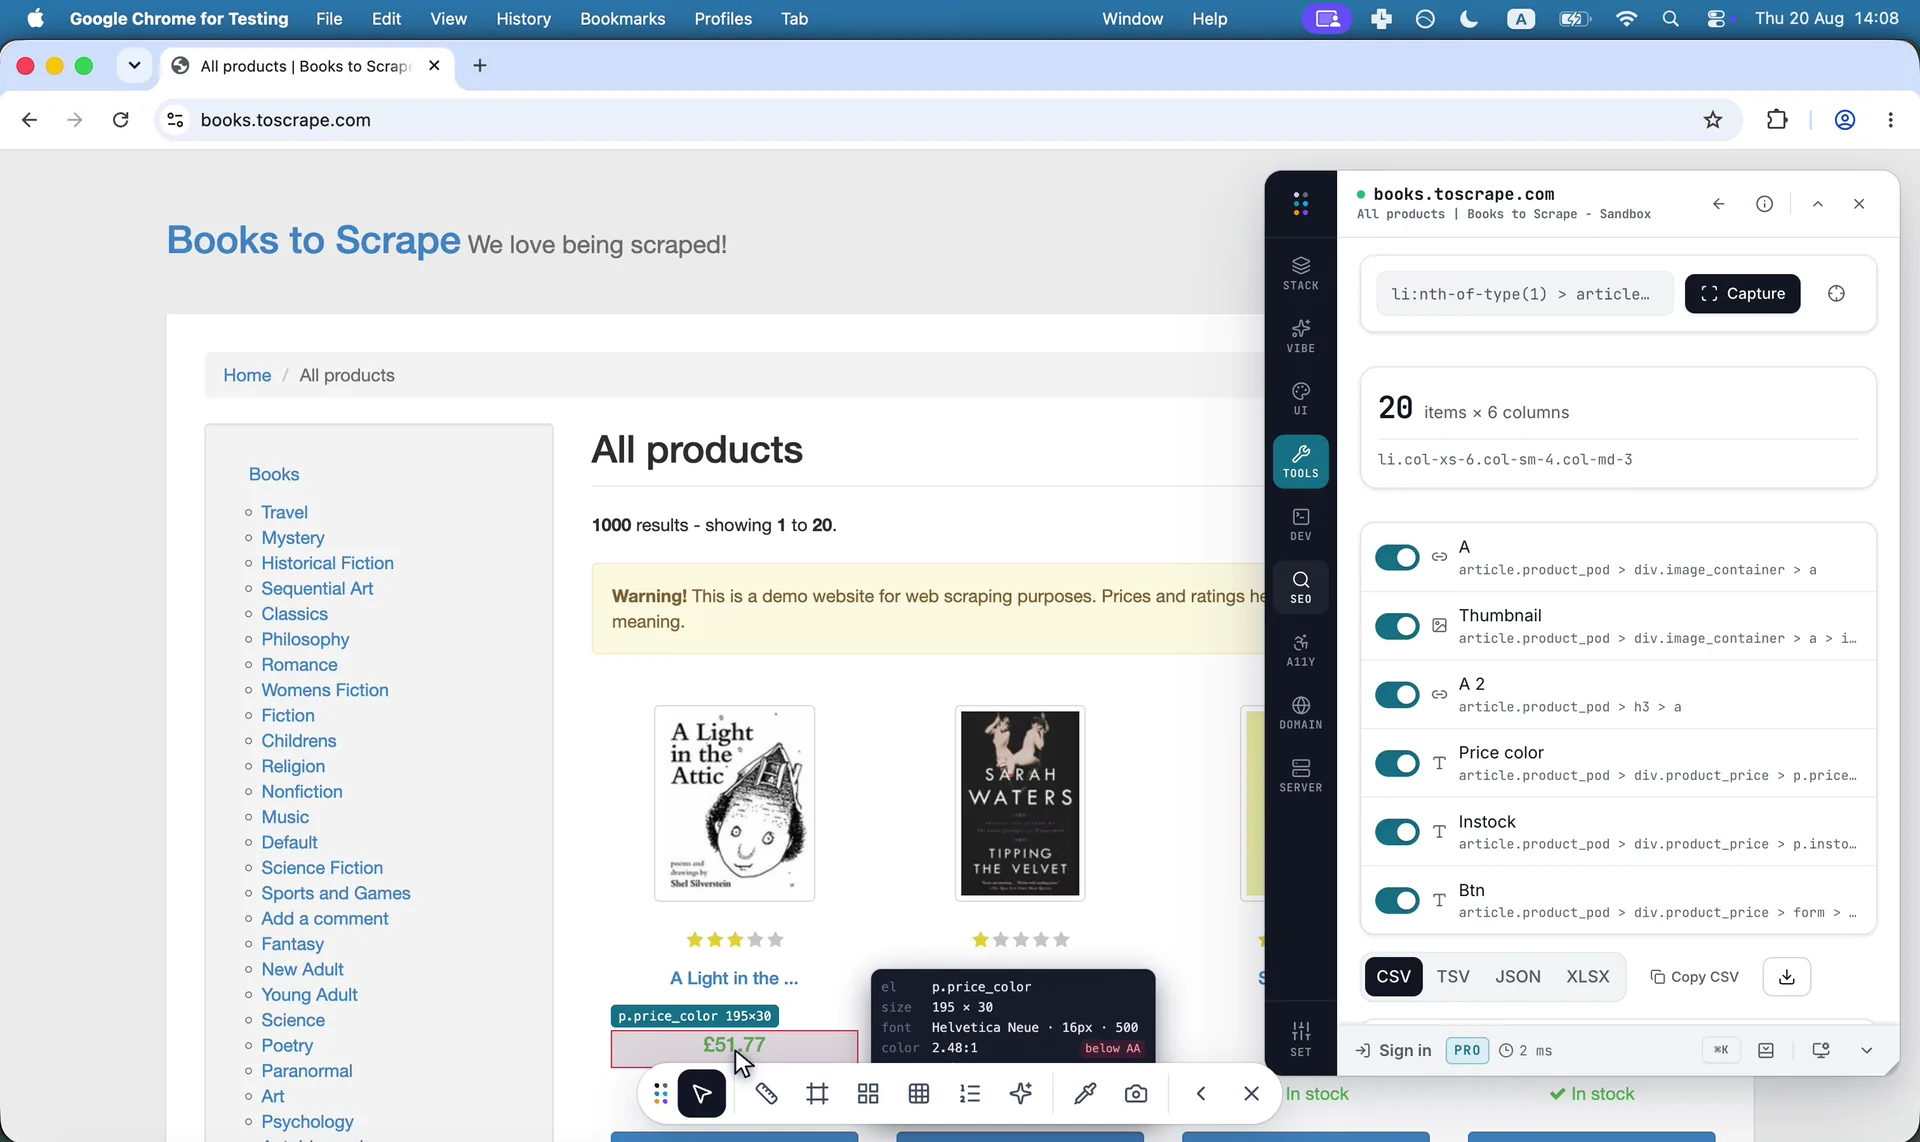Open the SET settings sliders icon
The width and height of the screenshot is (1920, 1142).
pyautogui.click(x=1300, y=1039)
